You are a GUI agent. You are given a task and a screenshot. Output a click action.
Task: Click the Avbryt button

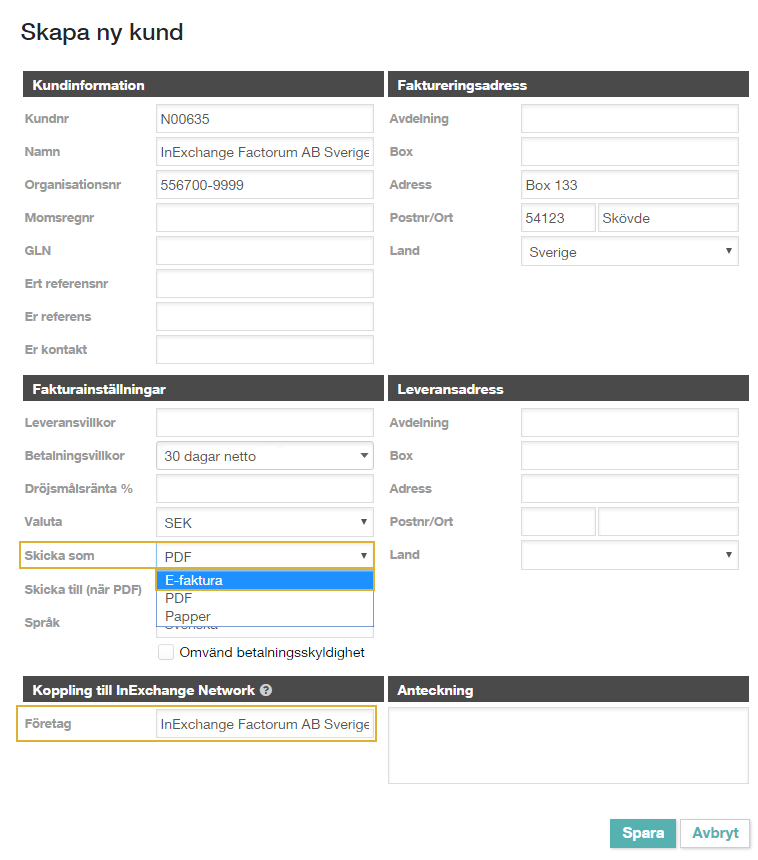point(714,833)
